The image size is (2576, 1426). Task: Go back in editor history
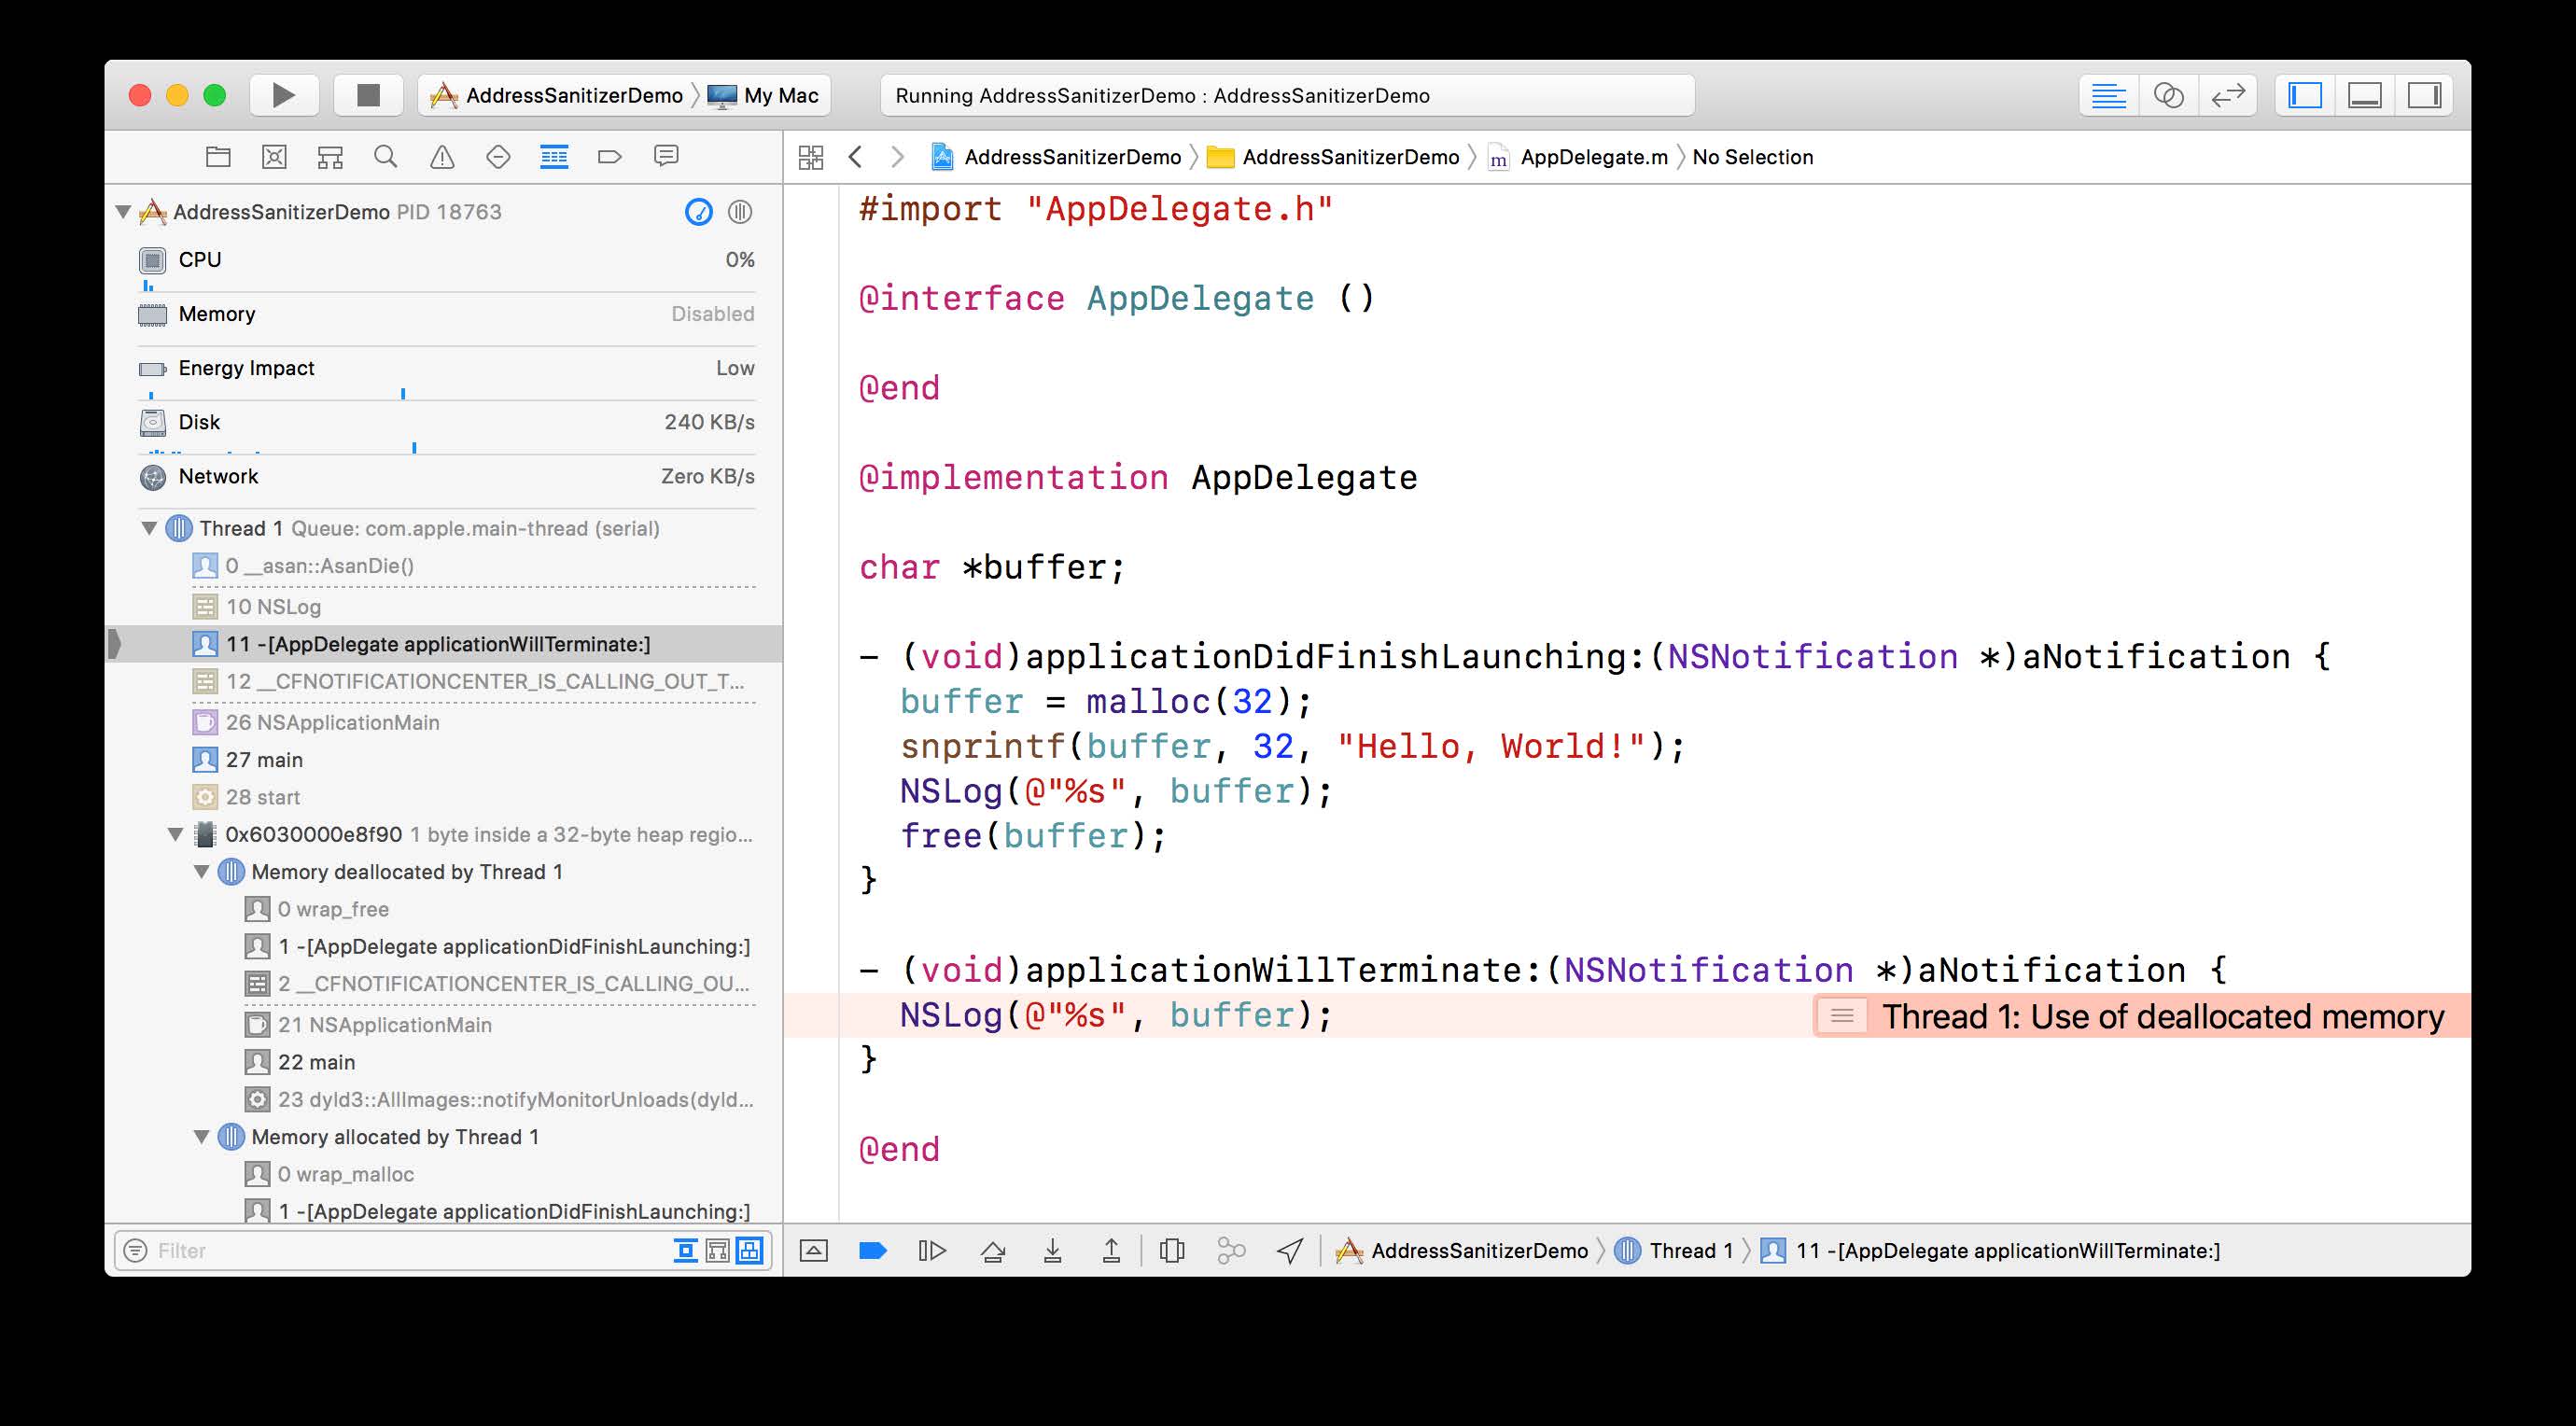(x=855, y=157)
